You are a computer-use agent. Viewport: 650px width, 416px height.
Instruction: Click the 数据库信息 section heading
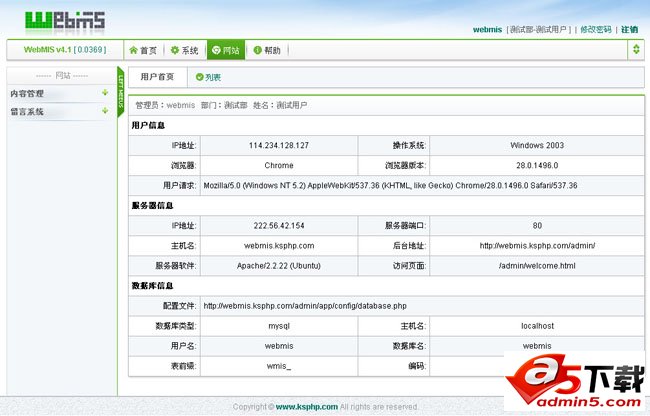coord(152,286)
